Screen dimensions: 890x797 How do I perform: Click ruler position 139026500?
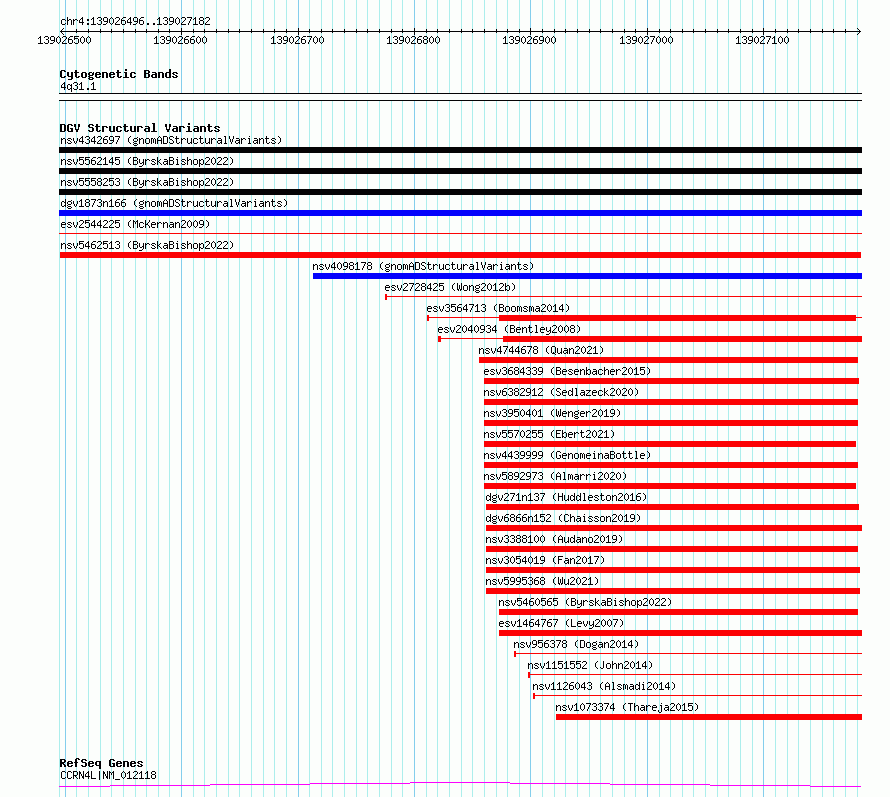pos(64,40)
